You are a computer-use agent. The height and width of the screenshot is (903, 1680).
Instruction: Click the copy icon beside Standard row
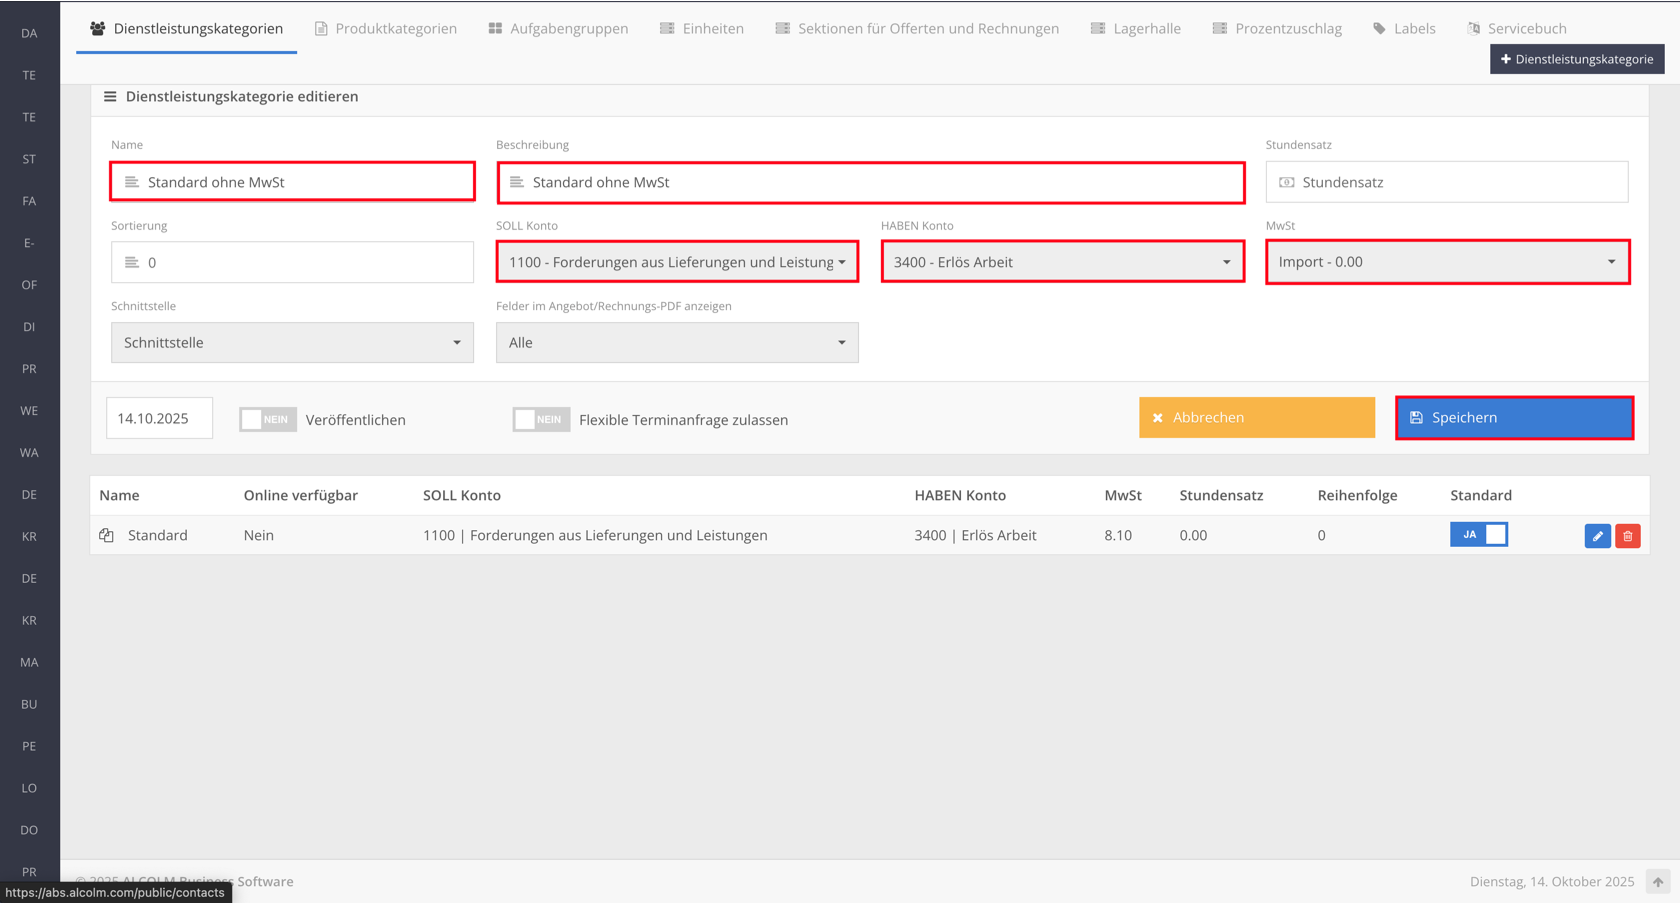[x=107, y=536]
